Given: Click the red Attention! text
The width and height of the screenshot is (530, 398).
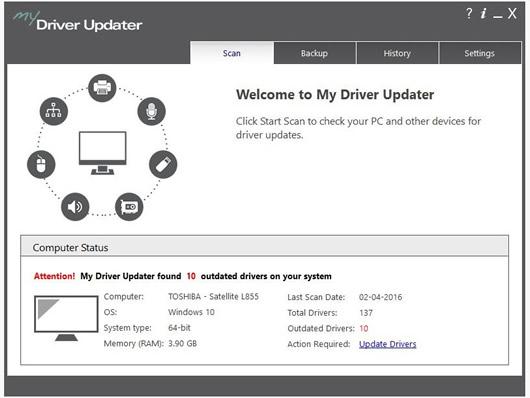Looking at the screenshot, I should click(x=54, y=276).
